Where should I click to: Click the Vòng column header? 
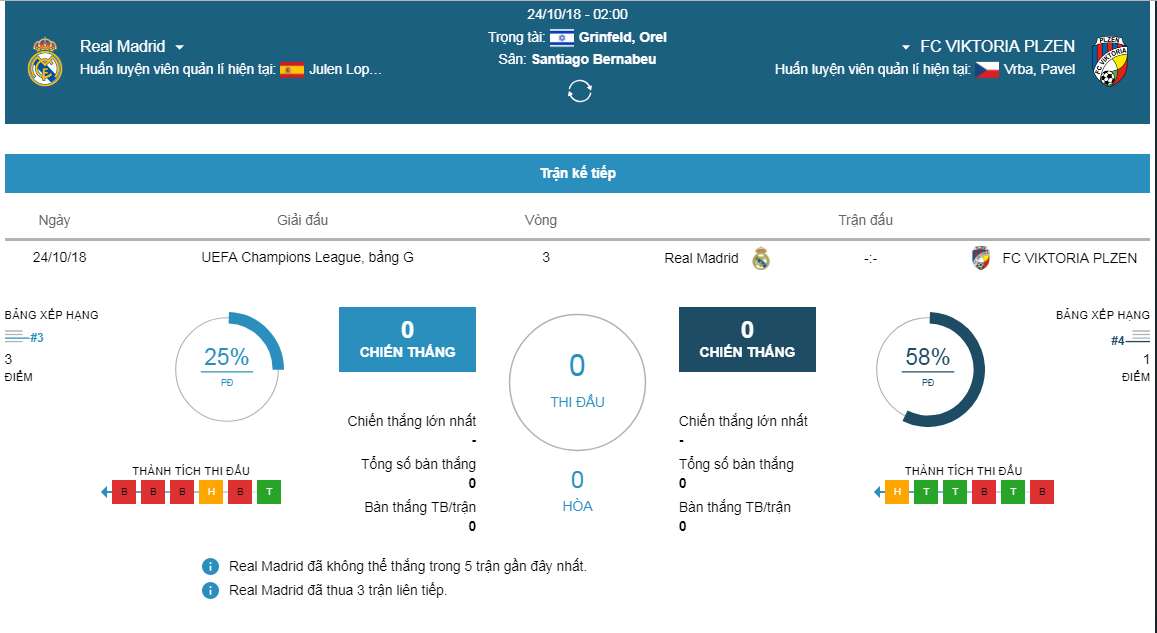[x=541, y=220]
